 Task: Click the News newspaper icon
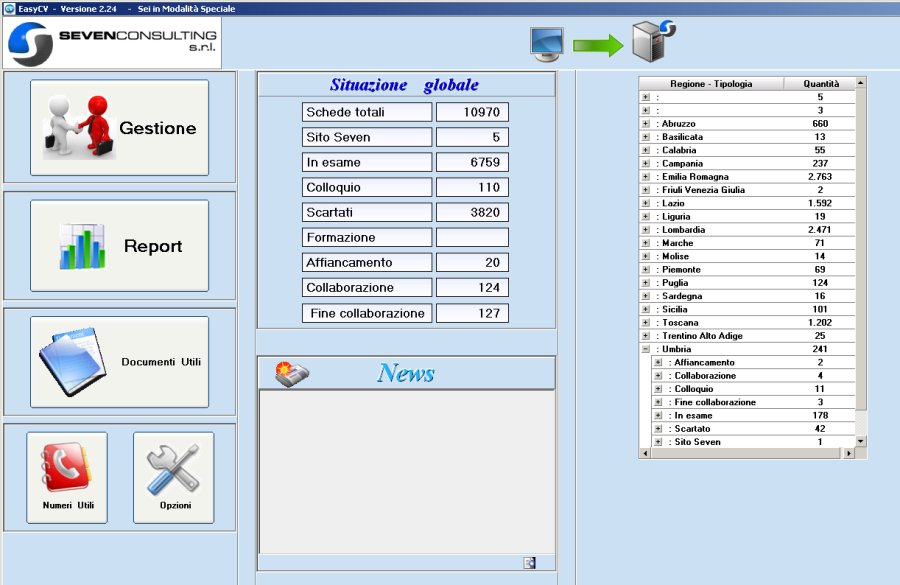(292, 374)
